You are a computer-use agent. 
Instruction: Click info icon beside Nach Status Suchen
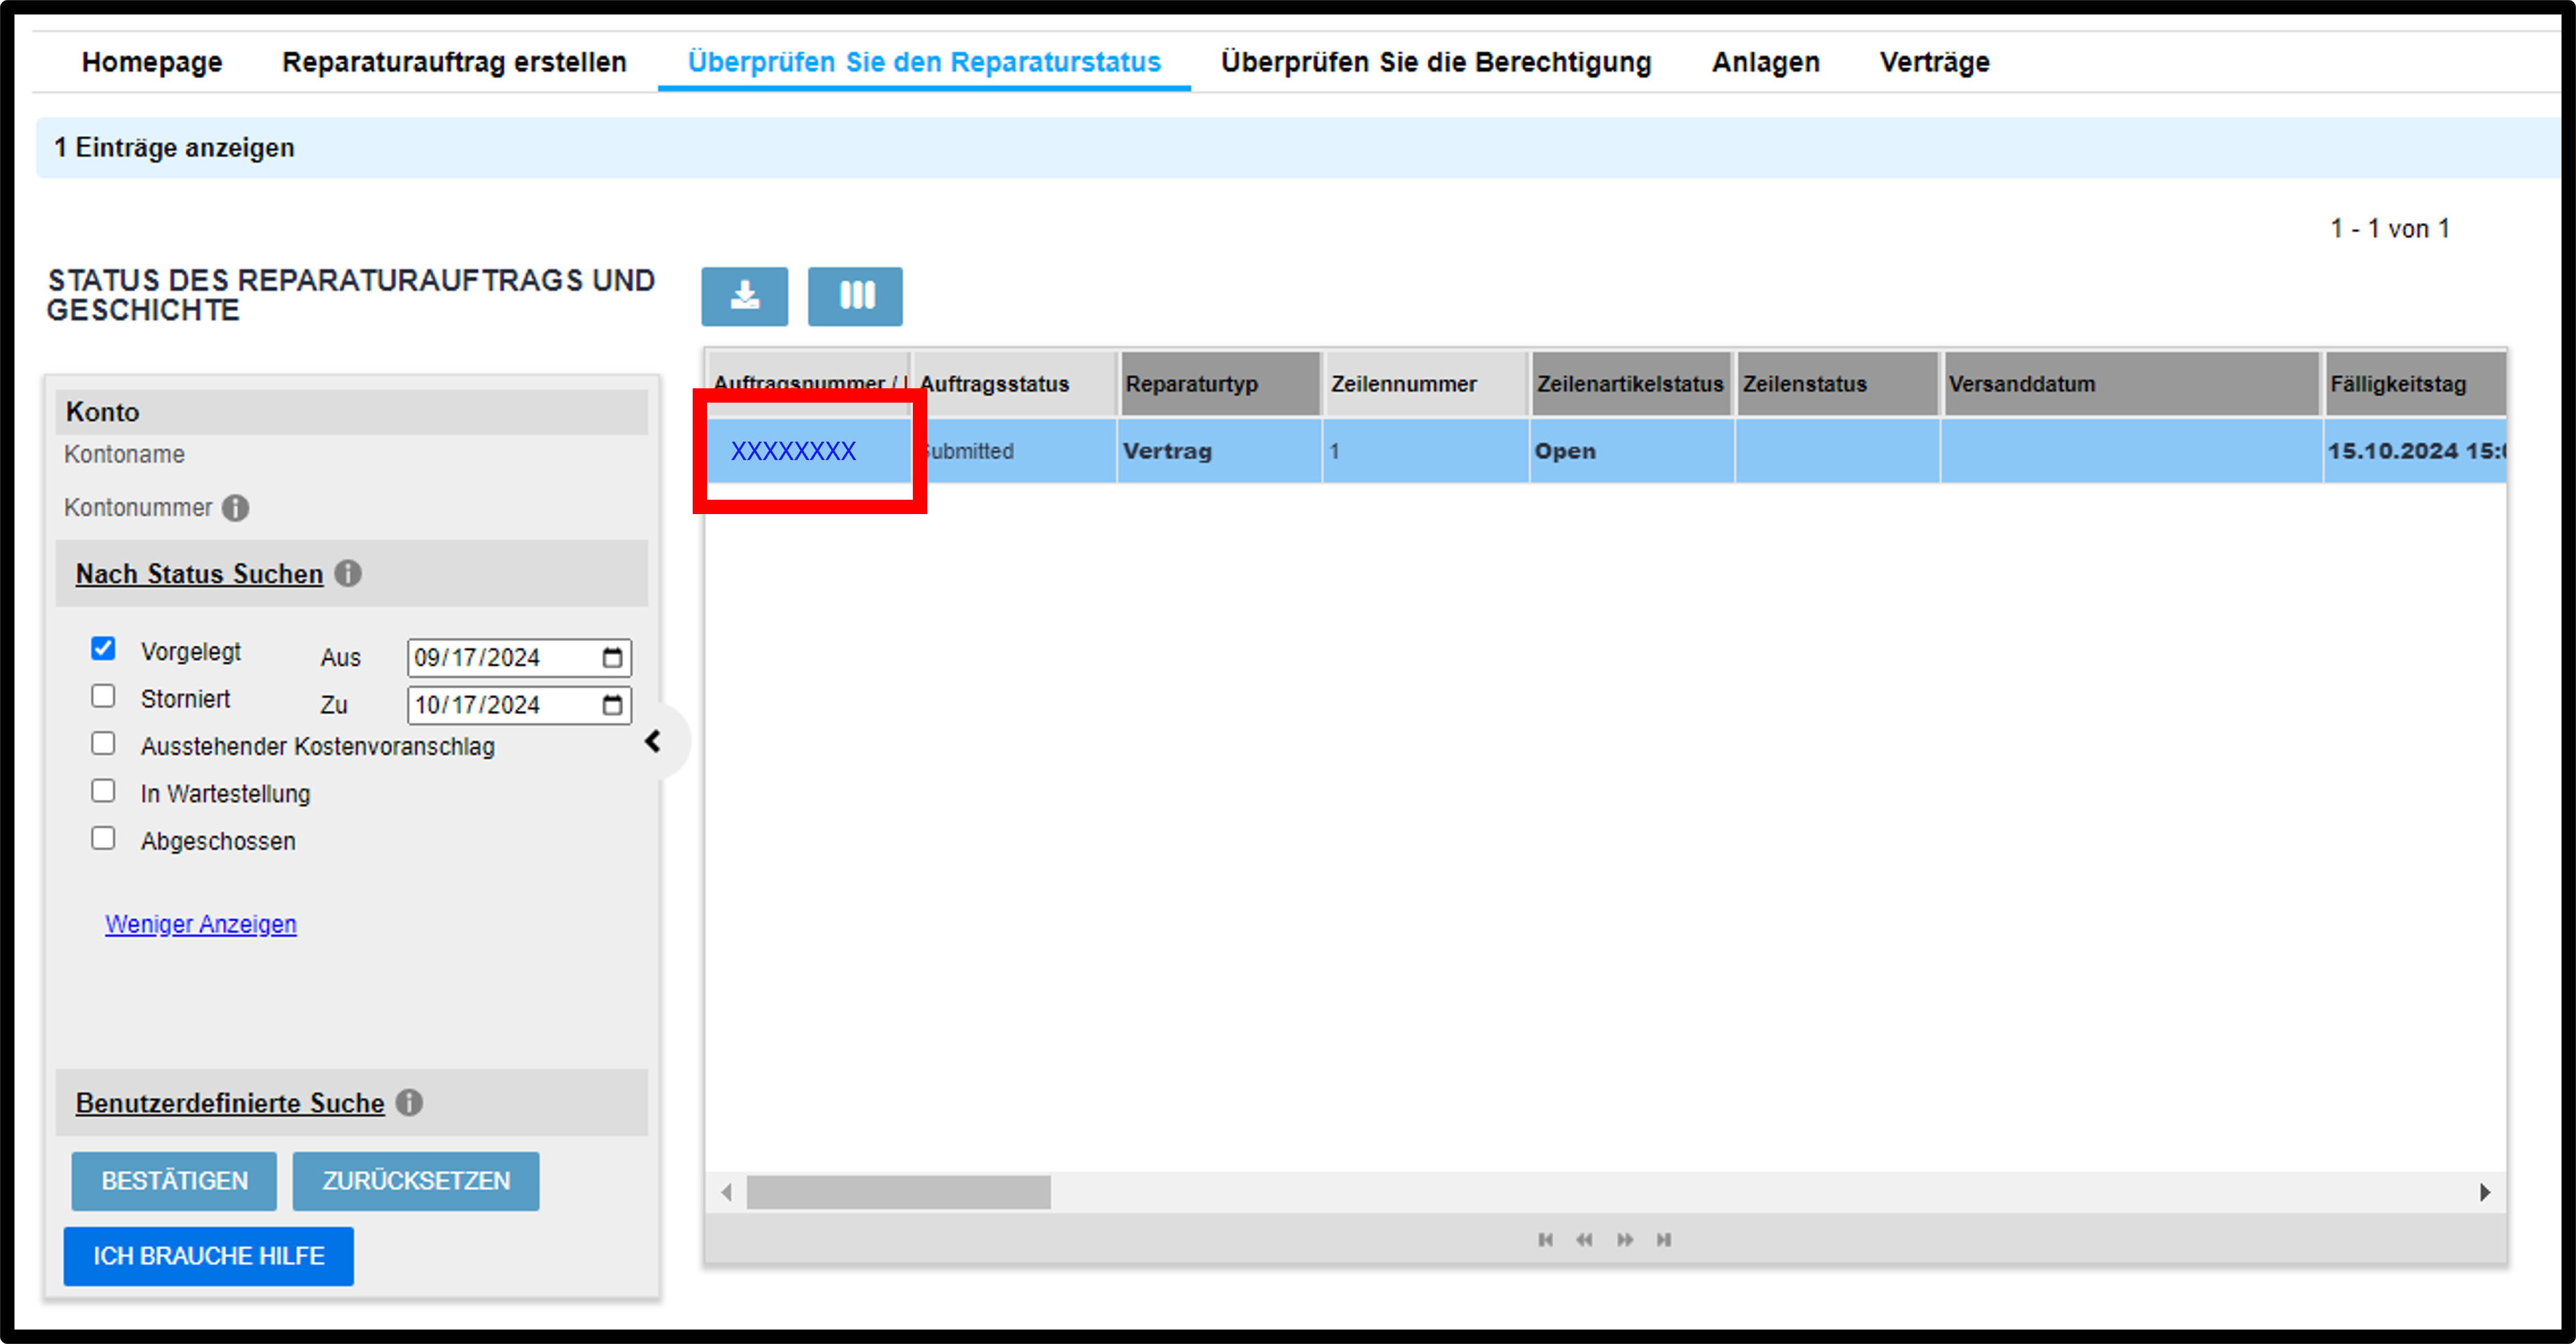[348, 573]
